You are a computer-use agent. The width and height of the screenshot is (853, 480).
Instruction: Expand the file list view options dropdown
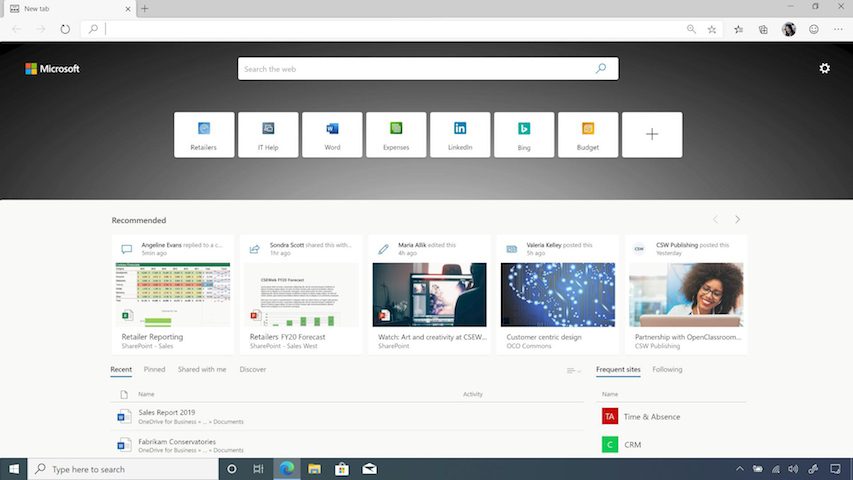point(574,371)
